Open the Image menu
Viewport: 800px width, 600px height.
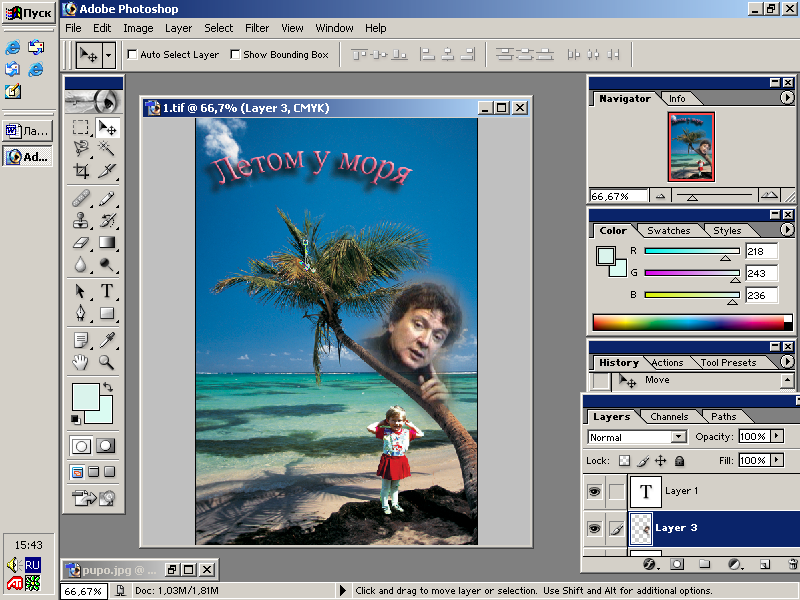pos(138,28)
